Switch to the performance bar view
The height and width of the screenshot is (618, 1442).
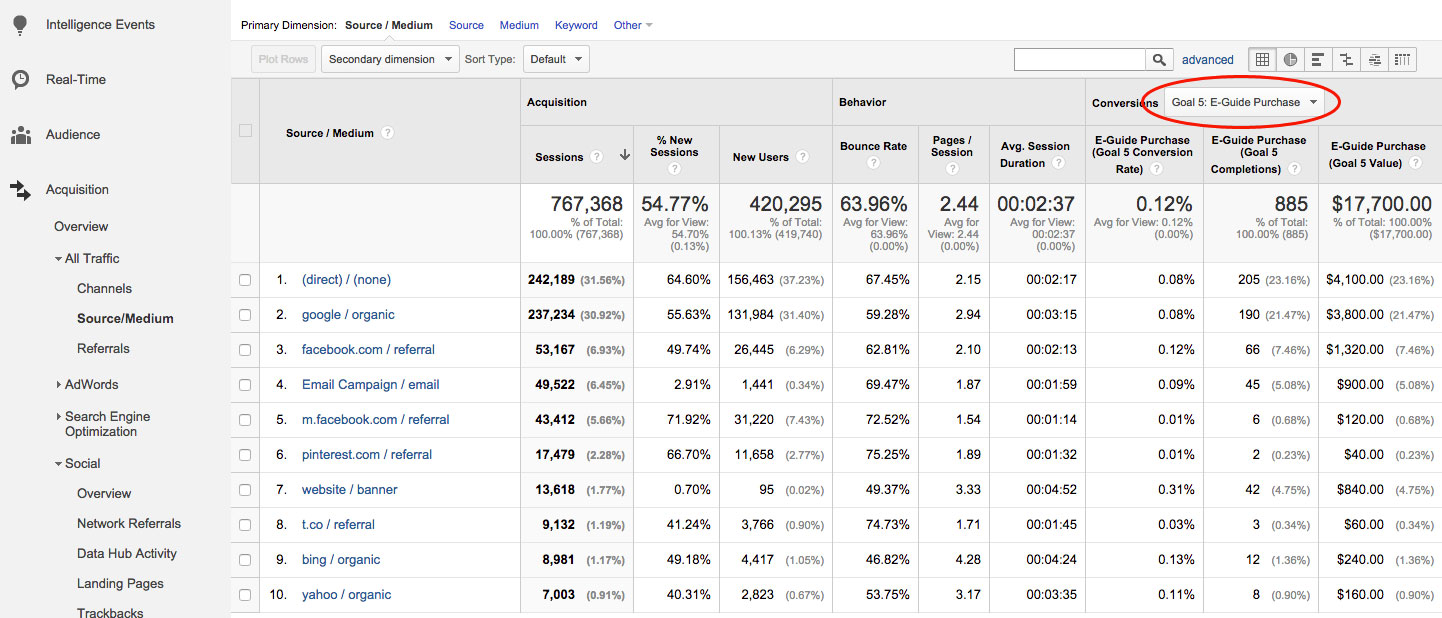(x=1318, y=60)
